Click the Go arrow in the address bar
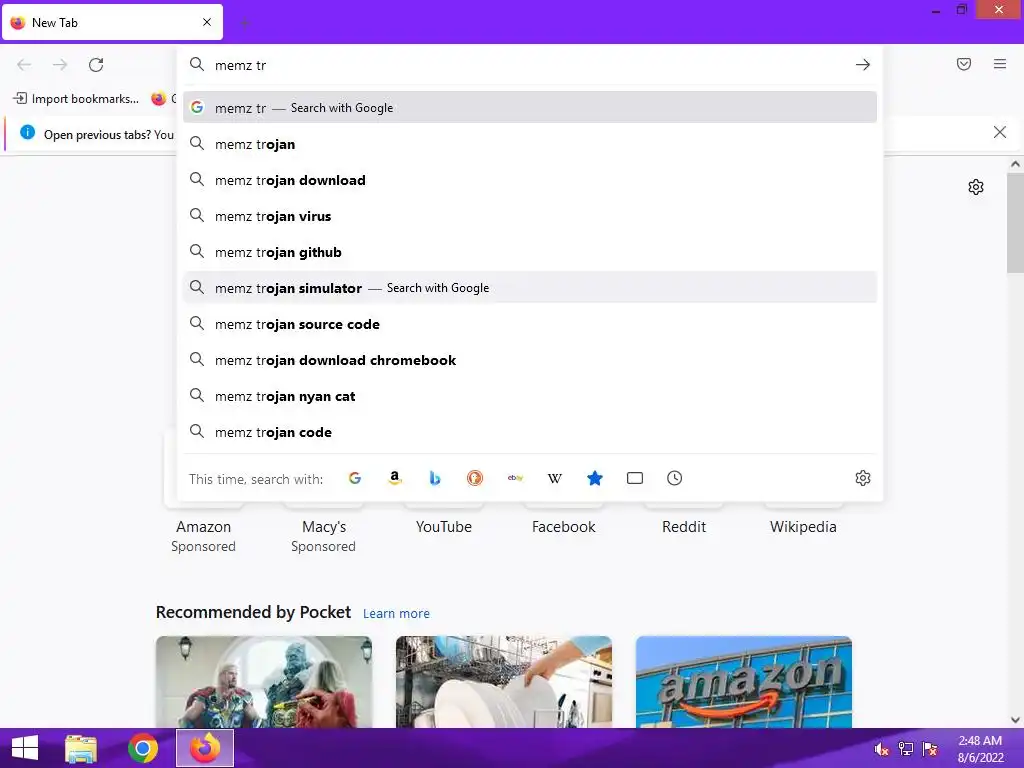The image size is (1024, 768). click(x=863, y=65)
